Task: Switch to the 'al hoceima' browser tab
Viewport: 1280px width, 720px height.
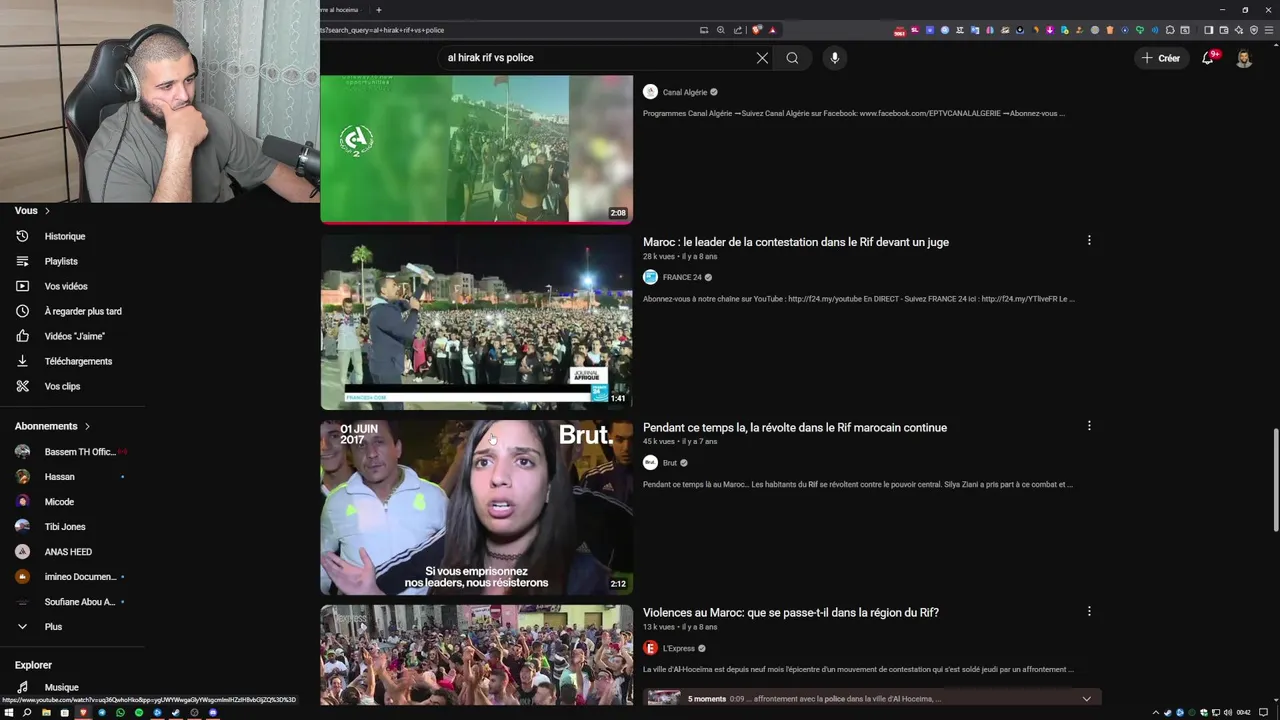Action: 340,10
